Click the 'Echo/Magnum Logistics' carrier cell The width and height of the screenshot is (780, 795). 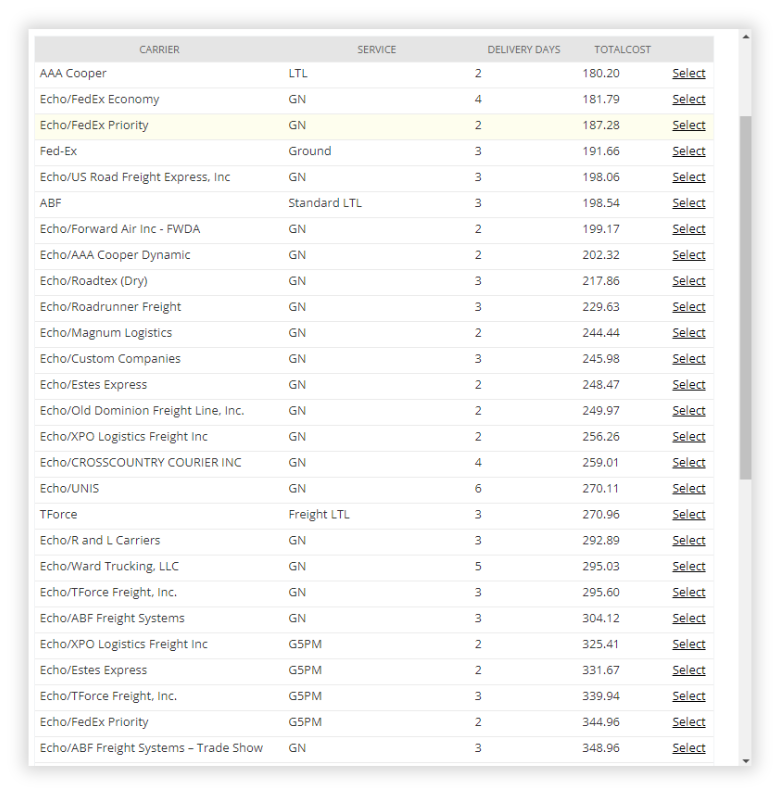point(106,333)
